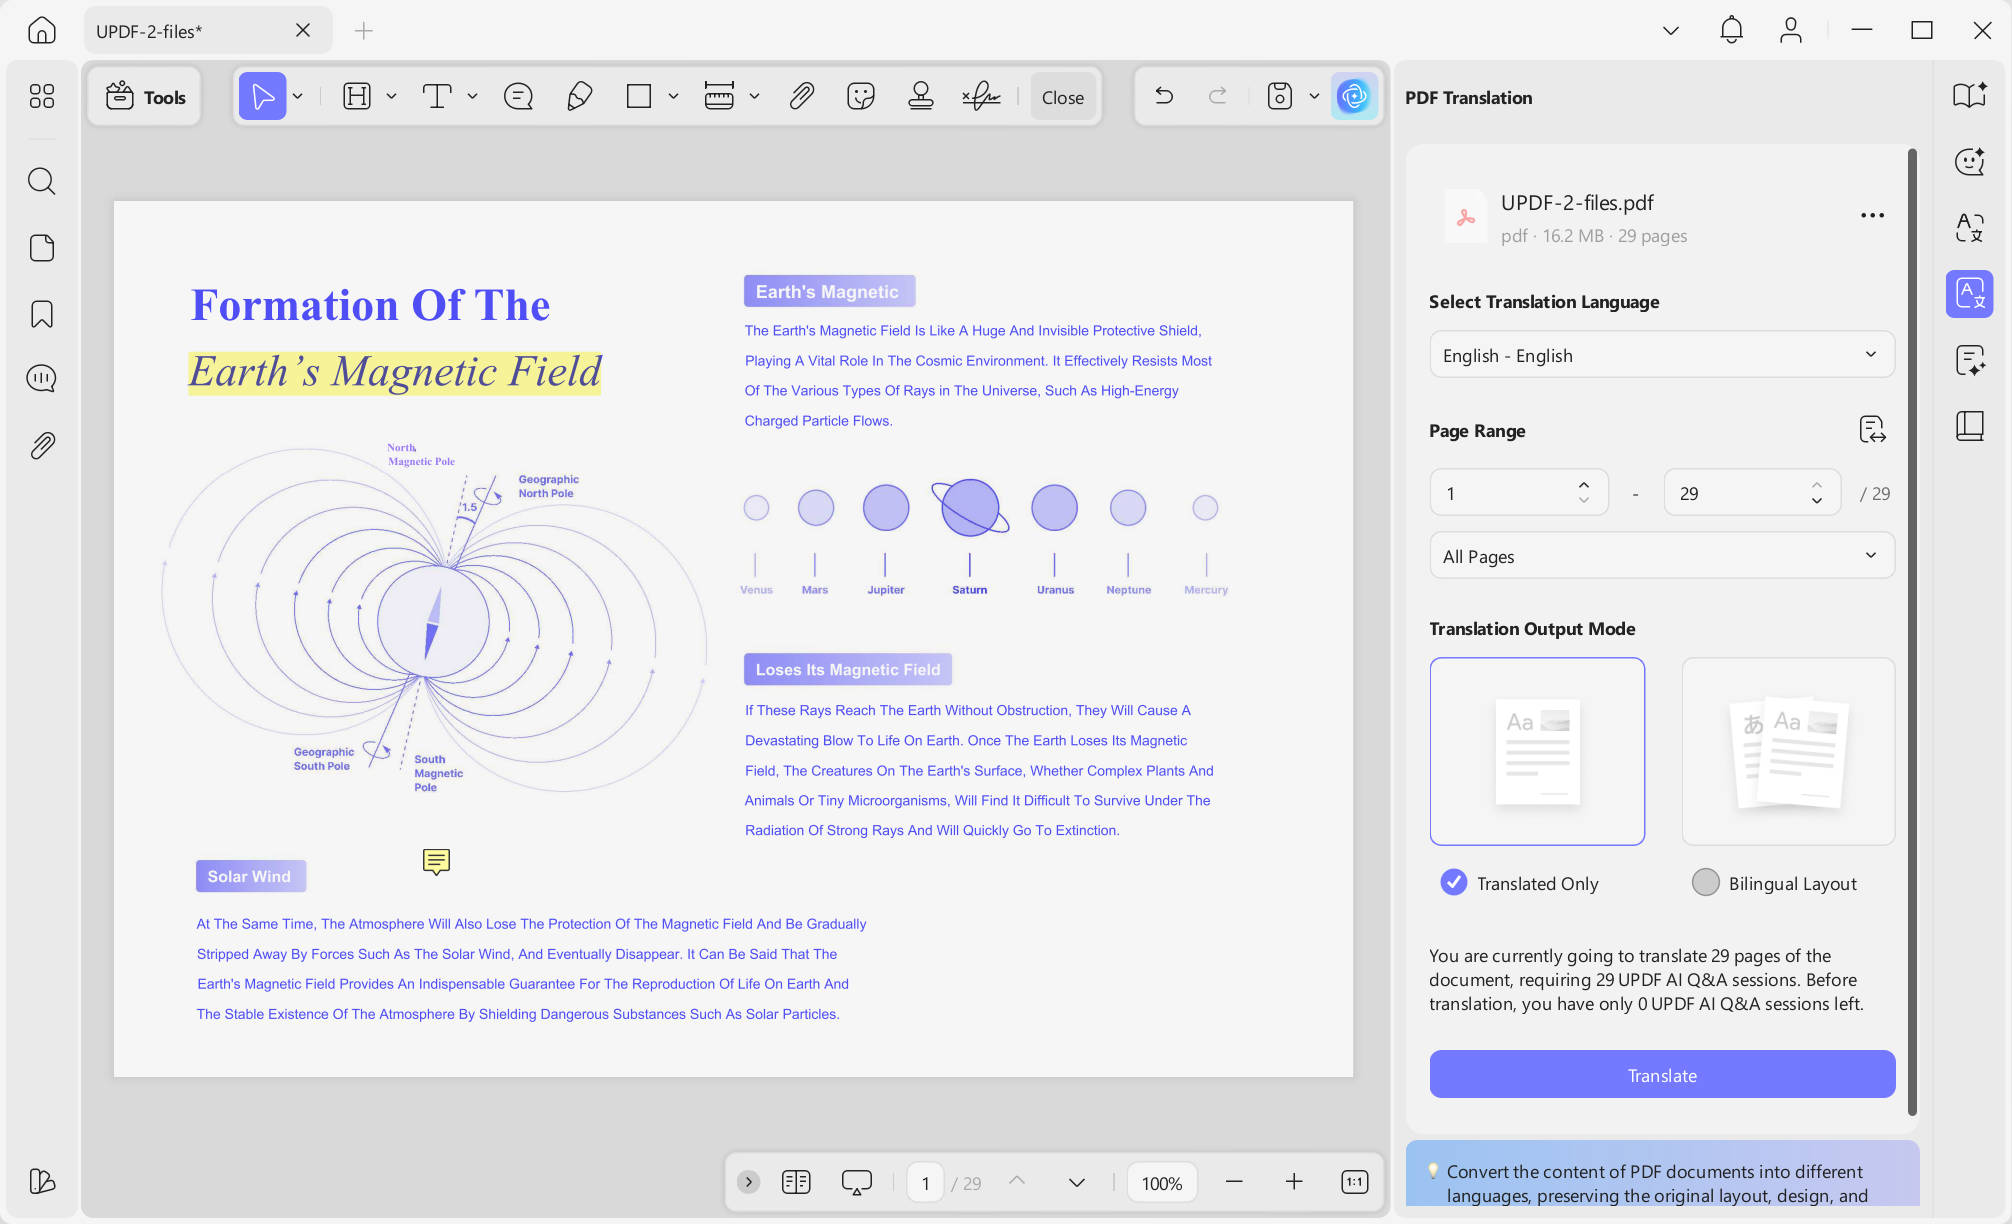2012x1224 pixels.
Task: Click the save file icon
Action: pyautogui.click(x=1279, y=96)
